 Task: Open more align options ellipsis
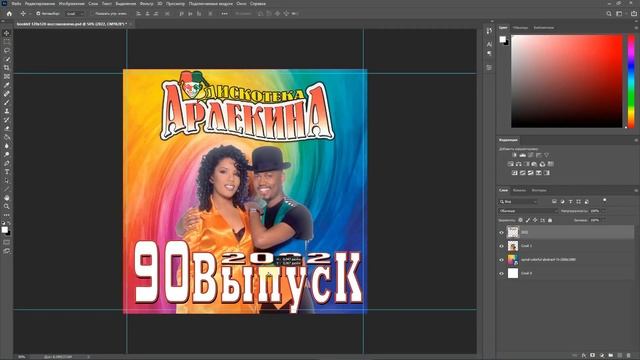pyautogui.click(x=224, y=13)
